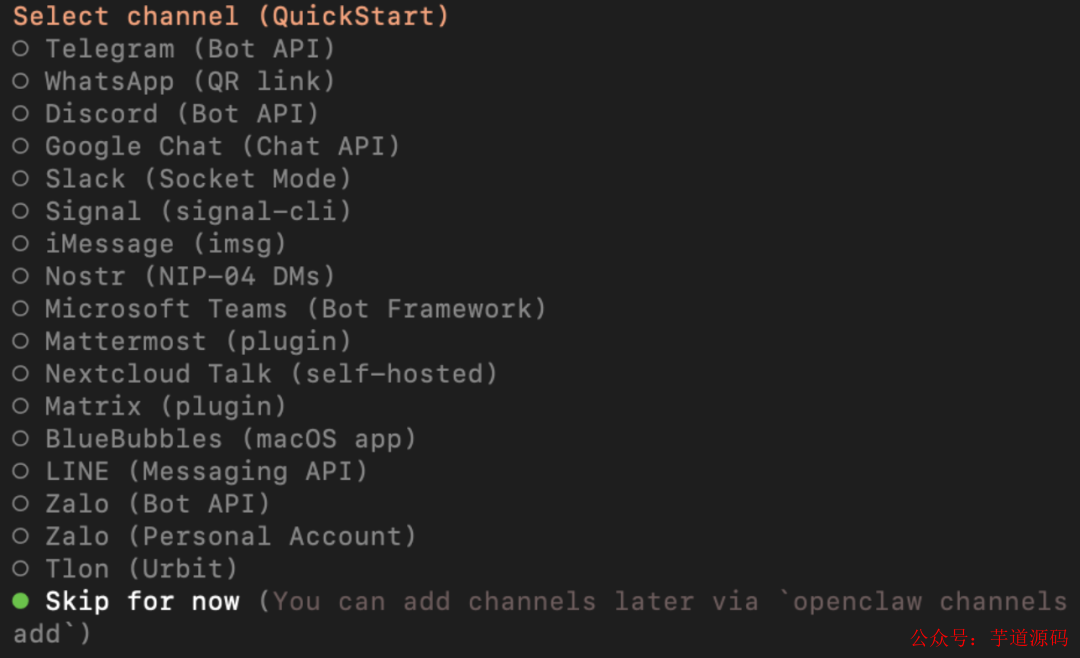
Task: Click the Select channel (QuickStart) heading
Action: tap(231, 16)
